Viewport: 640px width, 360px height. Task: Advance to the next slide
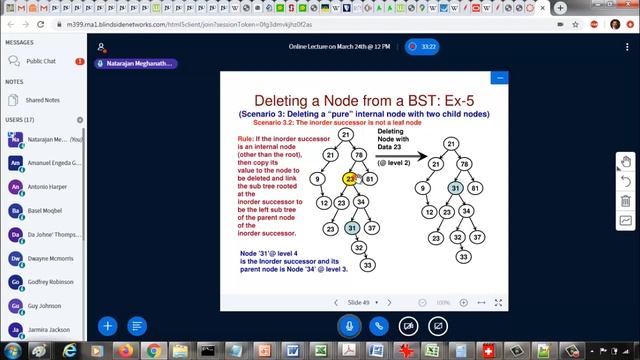(389, 303)
